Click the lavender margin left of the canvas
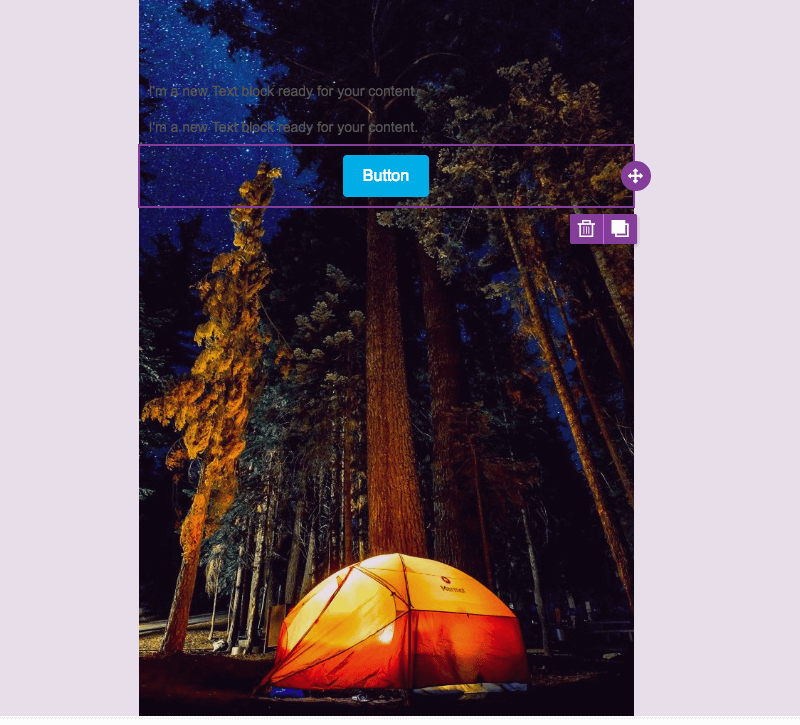 point(69,357)
